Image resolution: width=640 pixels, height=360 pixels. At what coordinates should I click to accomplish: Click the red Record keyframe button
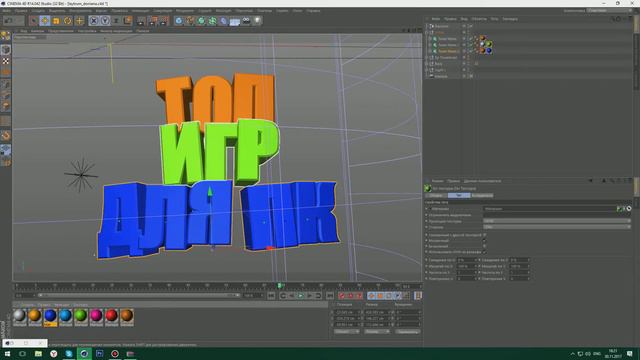tap(342, 296)
